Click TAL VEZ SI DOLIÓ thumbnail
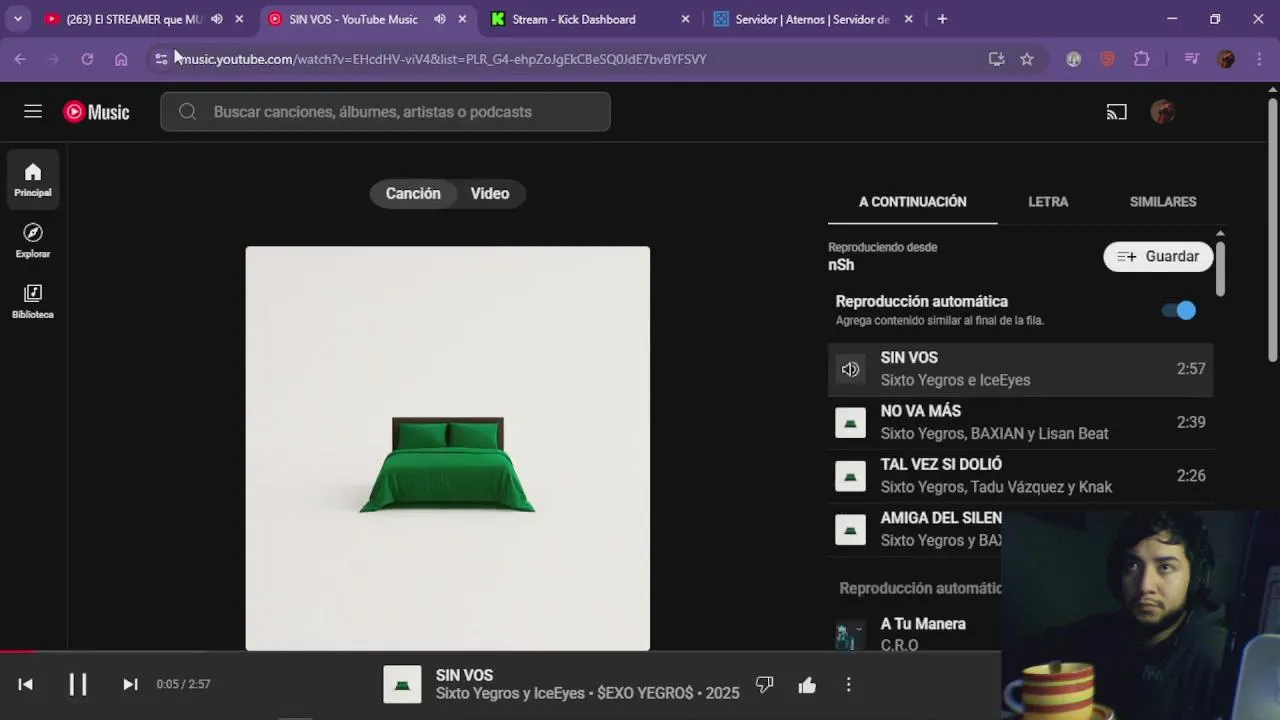This screenshot has width=1280, height=720. [x=850, y=476]
